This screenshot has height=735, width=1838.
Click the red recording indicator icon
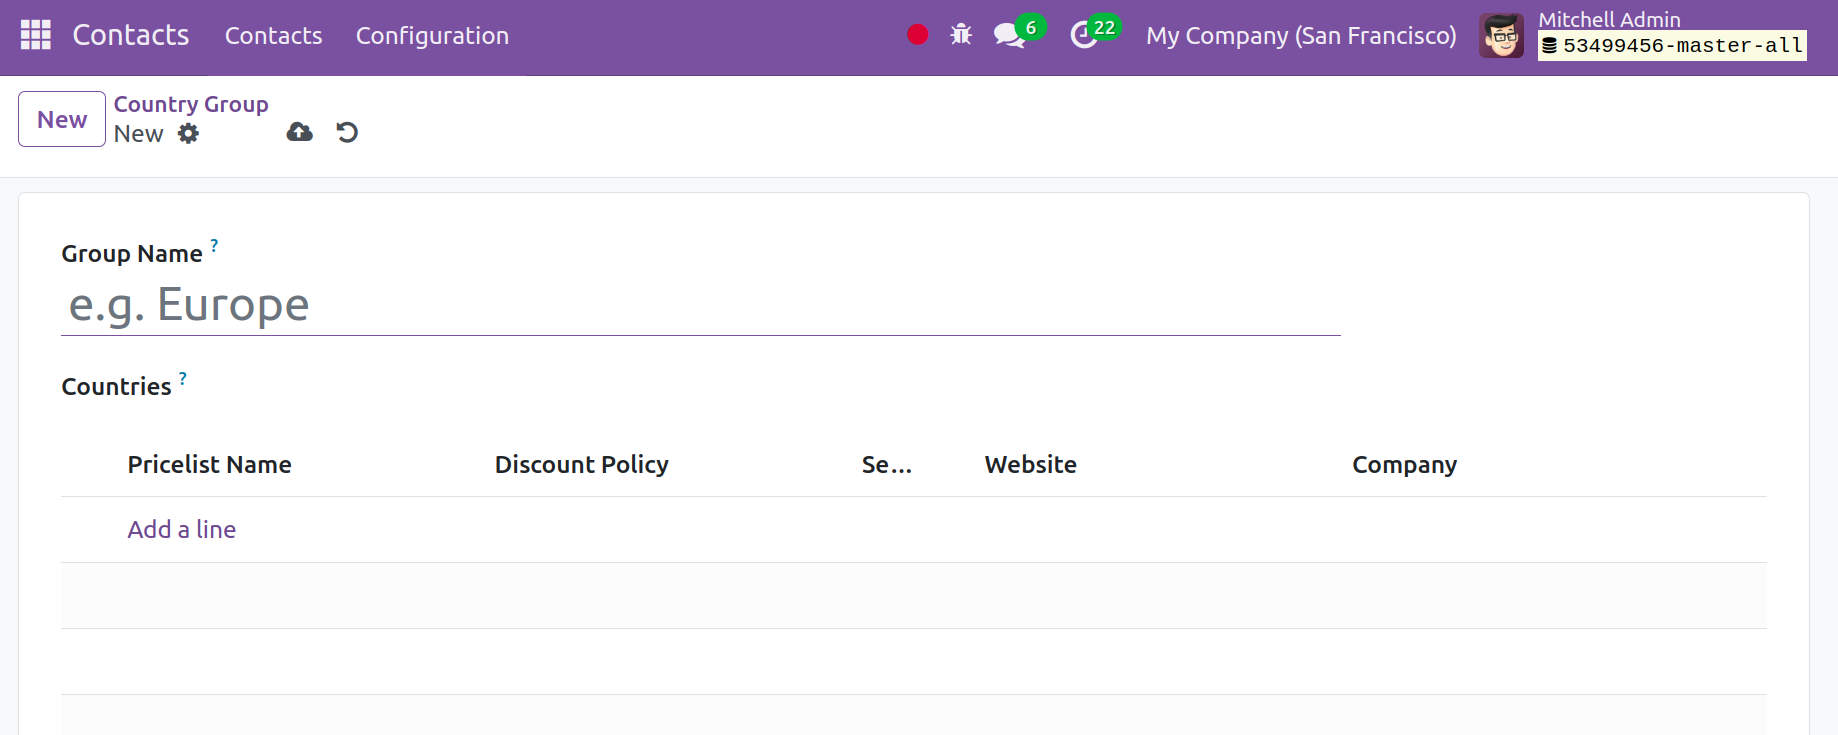tap(917, 35)
